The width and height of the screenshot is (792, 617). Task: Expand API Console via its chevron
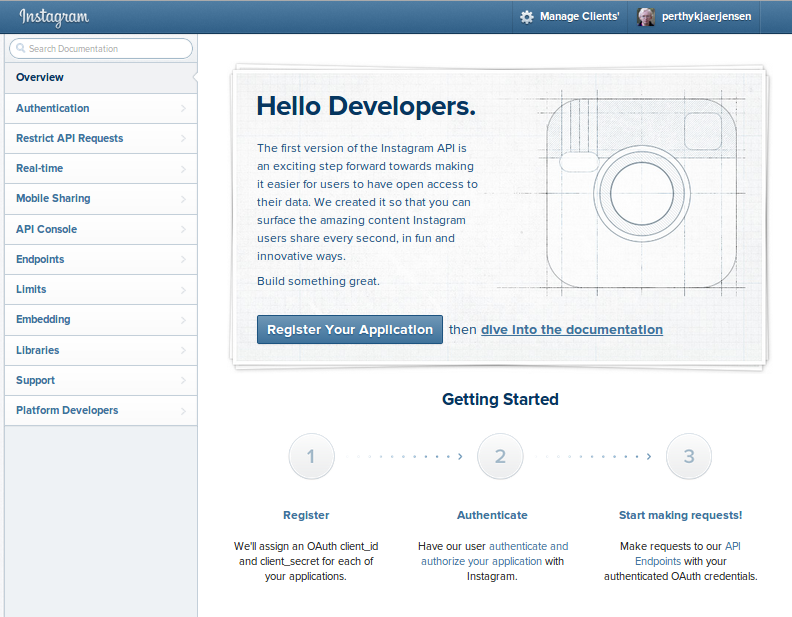coord(183,229)
